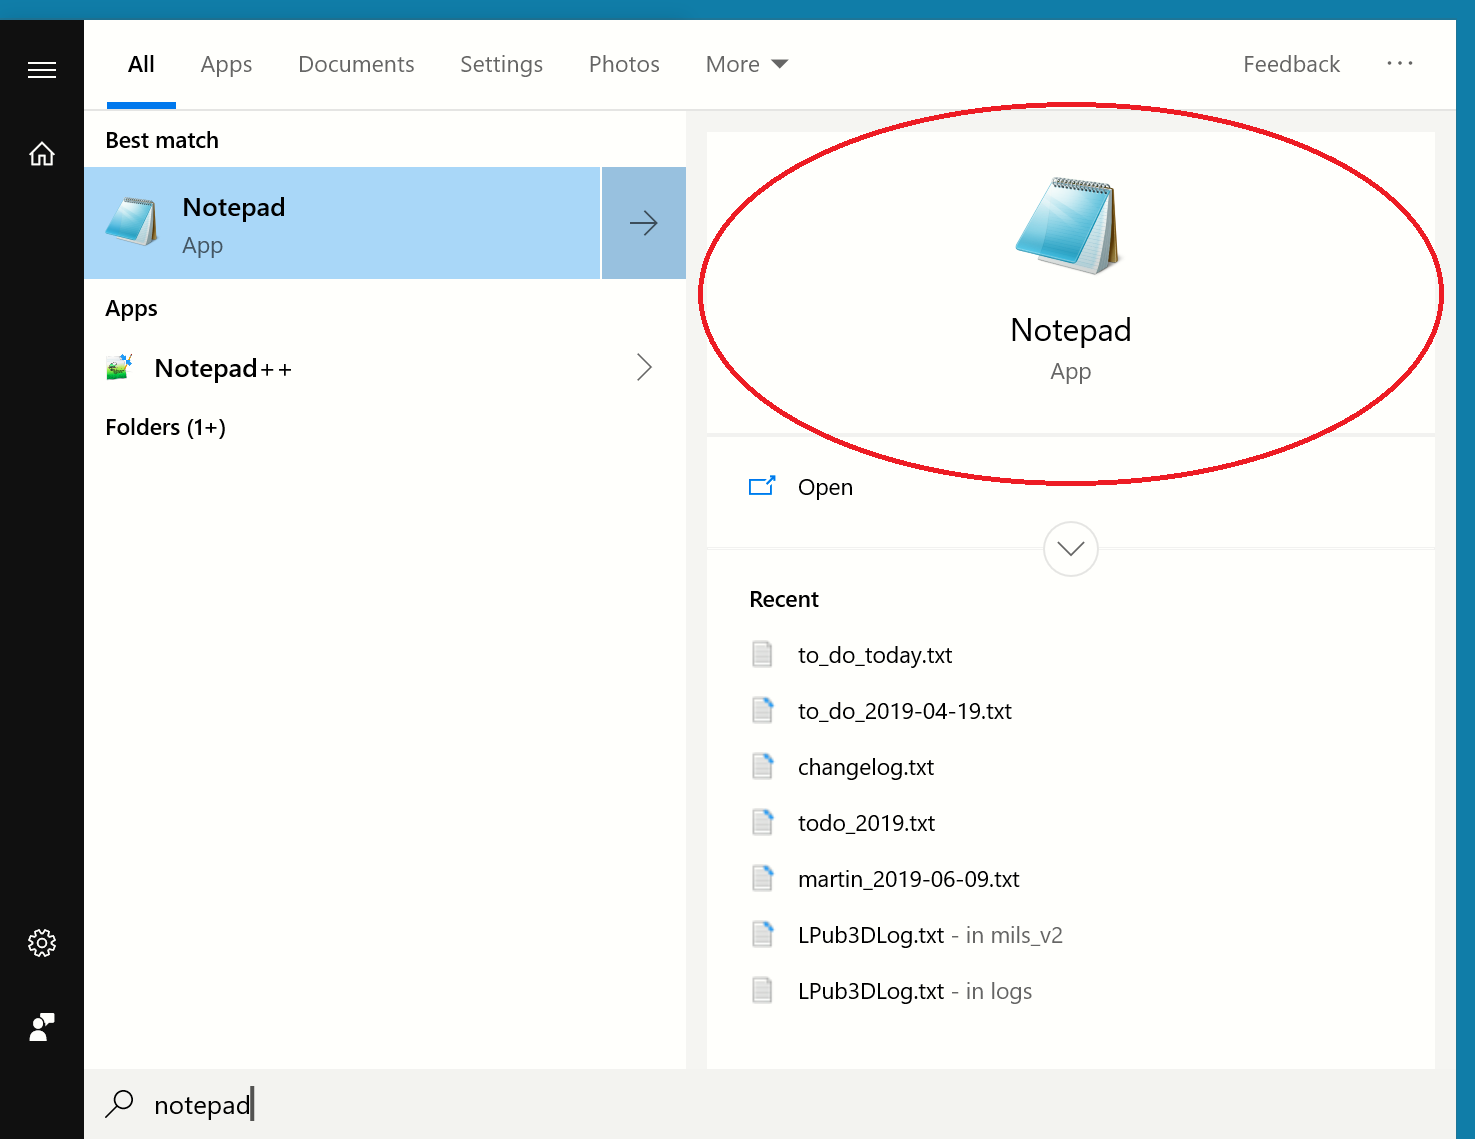The height and width of the screenshot is (1139, 1475).
Task: Click the file icon beside changelog.txt
Action: point(762,766)
